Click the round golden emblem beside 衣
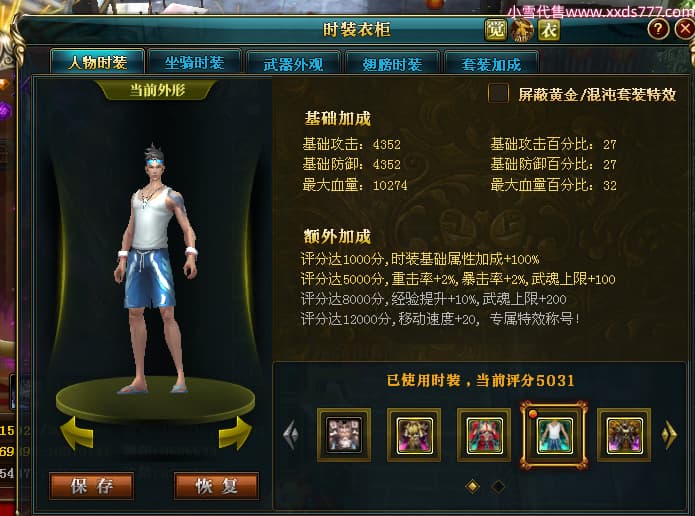This screenshot has width=695, height=516. pos(522,30)
